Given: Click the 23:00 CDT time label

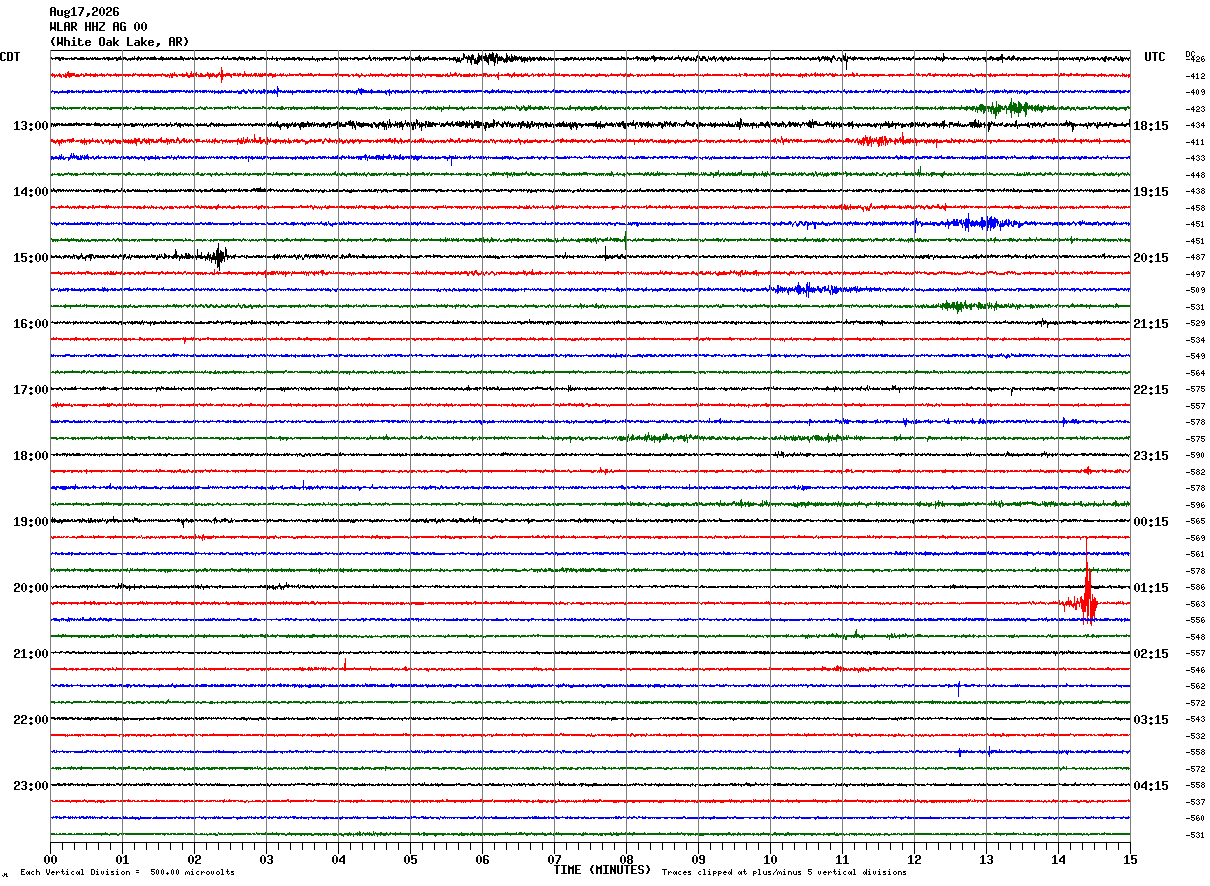Looking at the screenshot, I should [31, 786].
